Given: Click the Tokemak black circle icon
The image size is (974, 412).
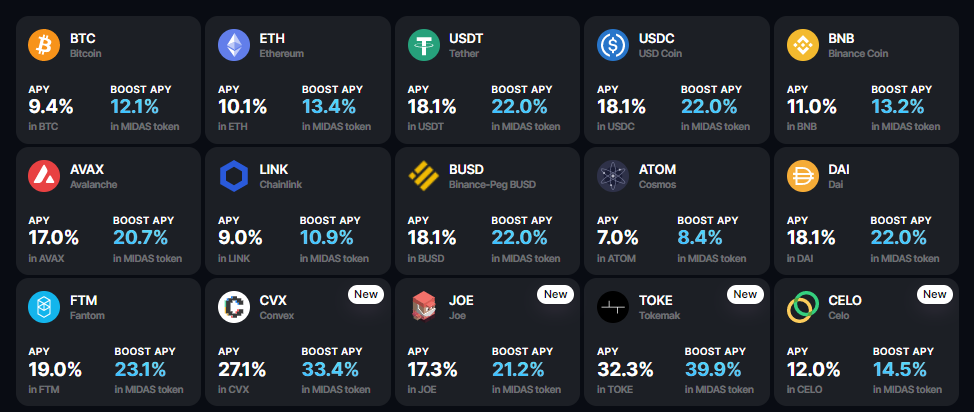Looking at the screenshot, I should [x=613, y=308].
